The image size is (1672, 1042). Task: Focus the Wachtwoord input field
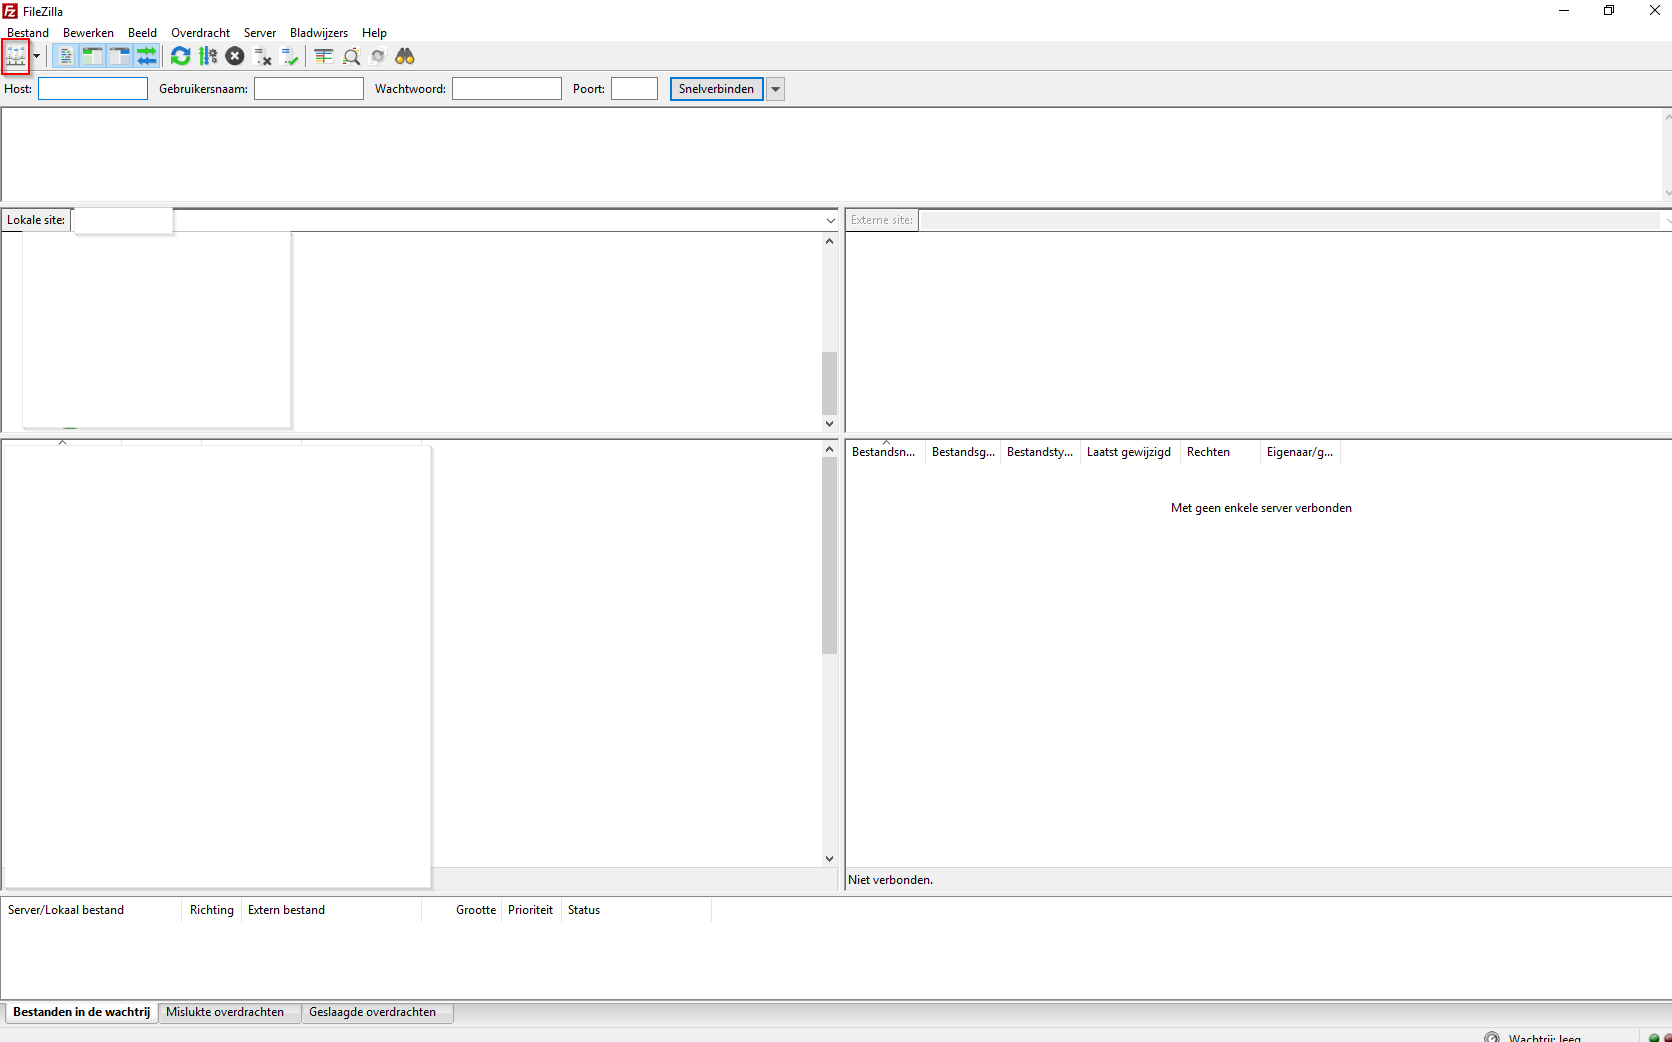tap(507, 89)
